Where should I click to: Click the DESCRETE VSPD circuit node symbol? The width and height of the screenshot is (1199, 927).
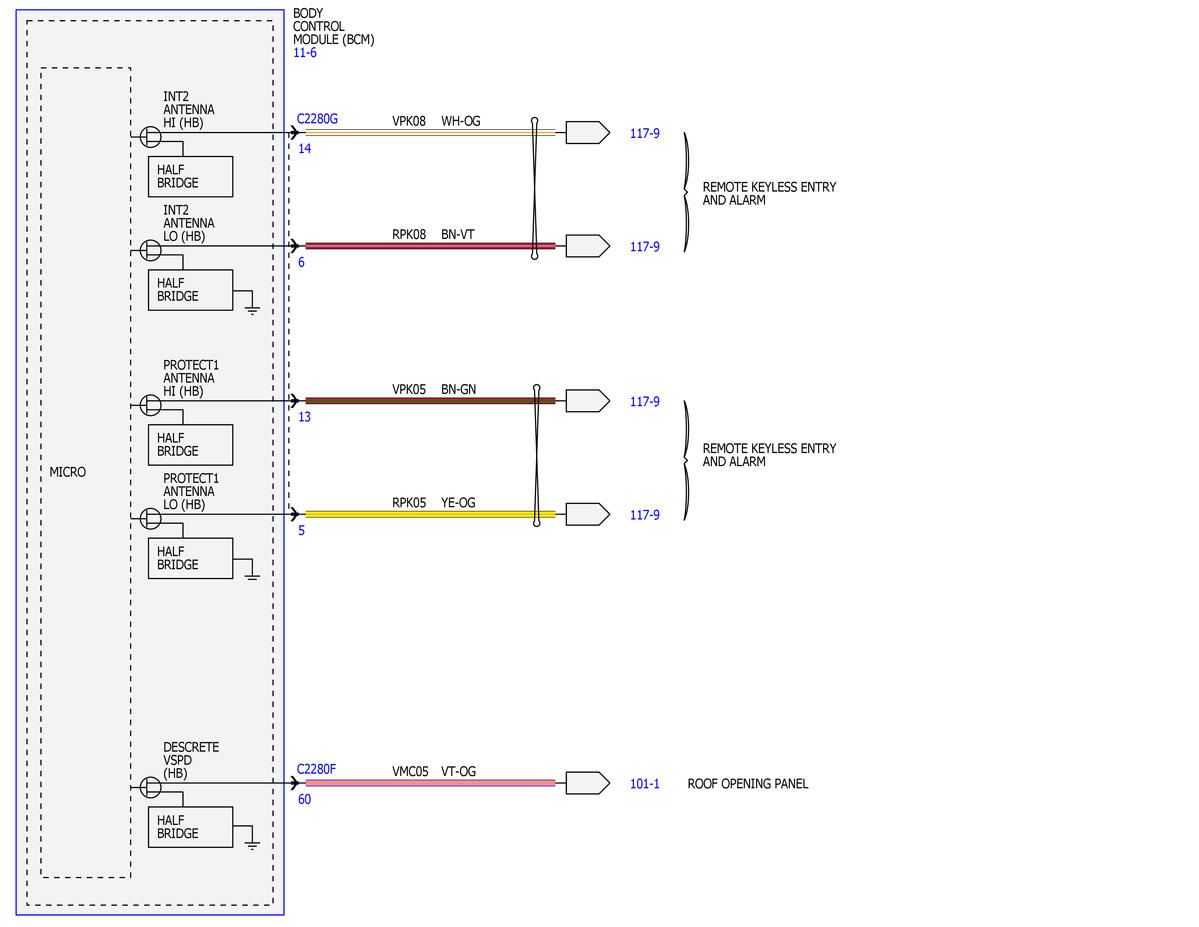(151, 787)
